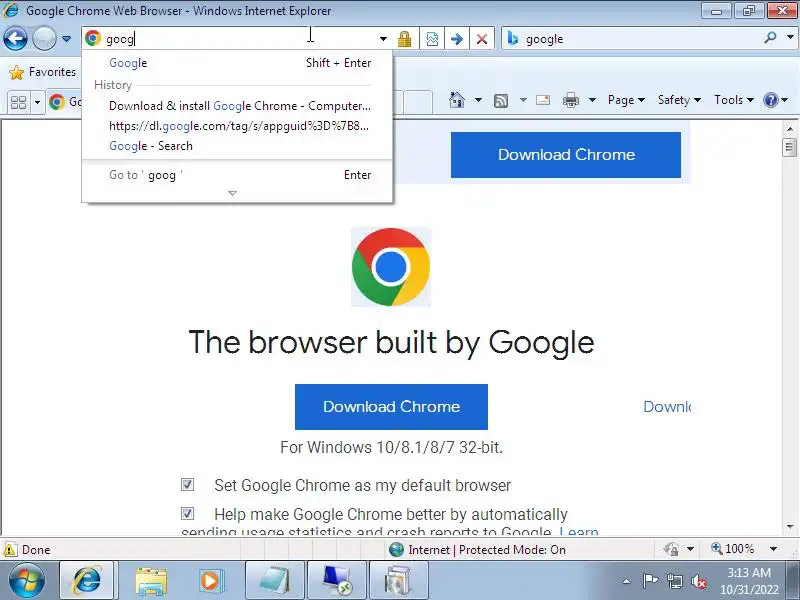The image size is (800, 600).
Task: Open the Help question mark menu
Action: (x=776, y=100)
